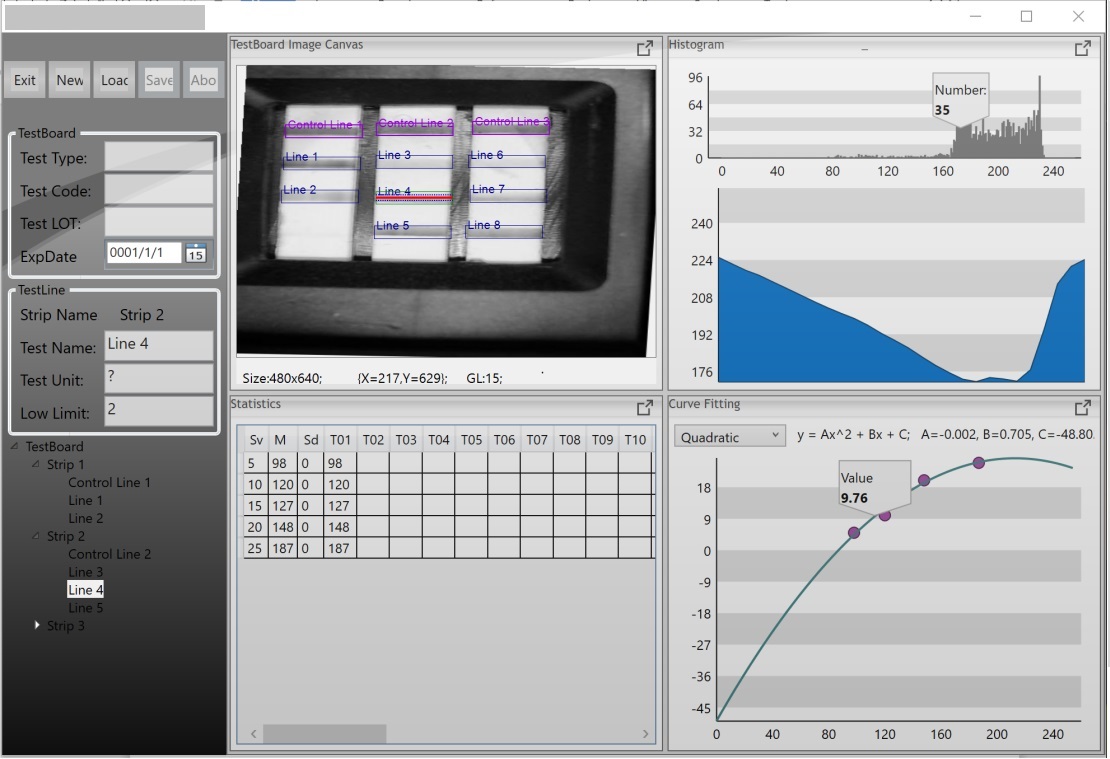The width and height of the screenshot is (1110, 759).
Task: Open the ExpDate calendar picker
Action: point(196,253)
